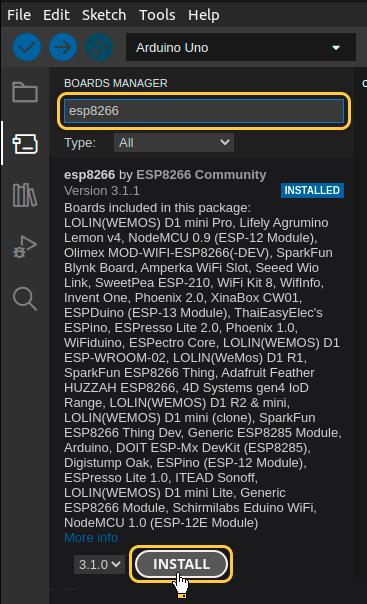This screenshot has height=604, width=367.
Task: Toggle the Boards Manager sidebar icon
Action: coord(25,144)
